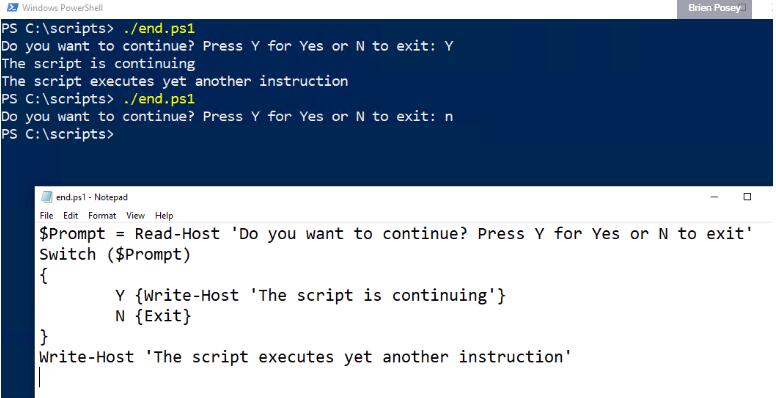Click the first ./end.ps1 command text
The image size is (776, 398).
pyautogui.click(x=159, y=29)
